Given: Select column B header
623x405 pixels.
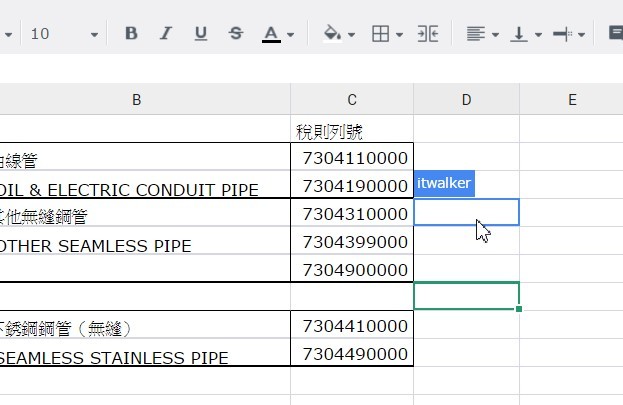Looking at the screenshot, I should [x=145, y=99].
